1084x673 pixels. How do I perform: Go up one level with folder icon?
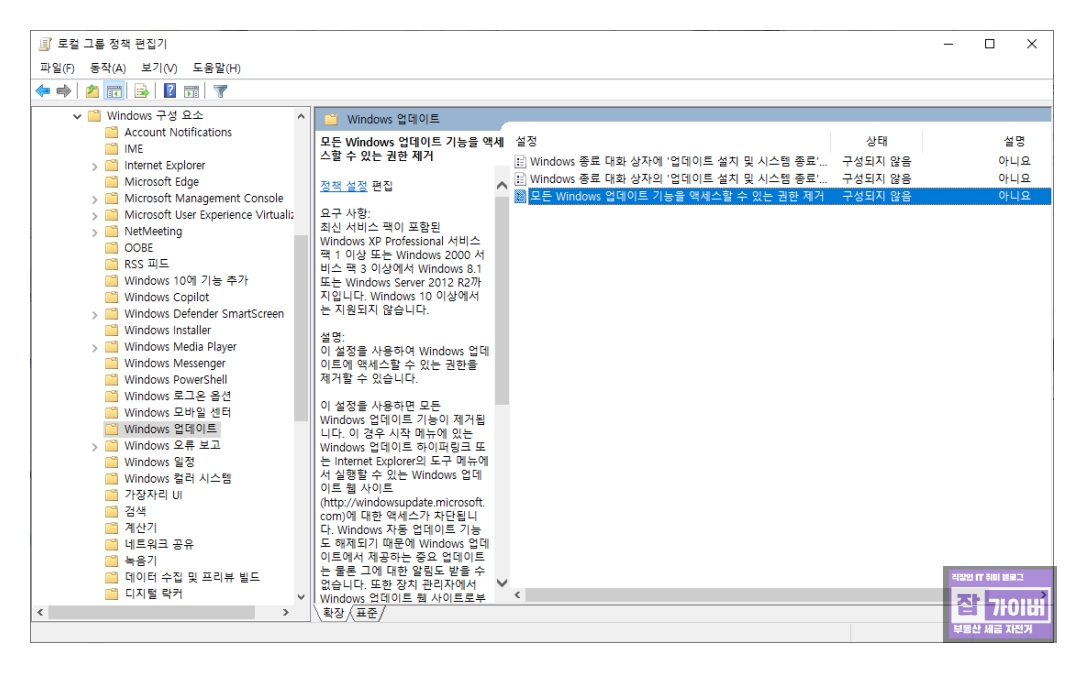pos(92,91)
